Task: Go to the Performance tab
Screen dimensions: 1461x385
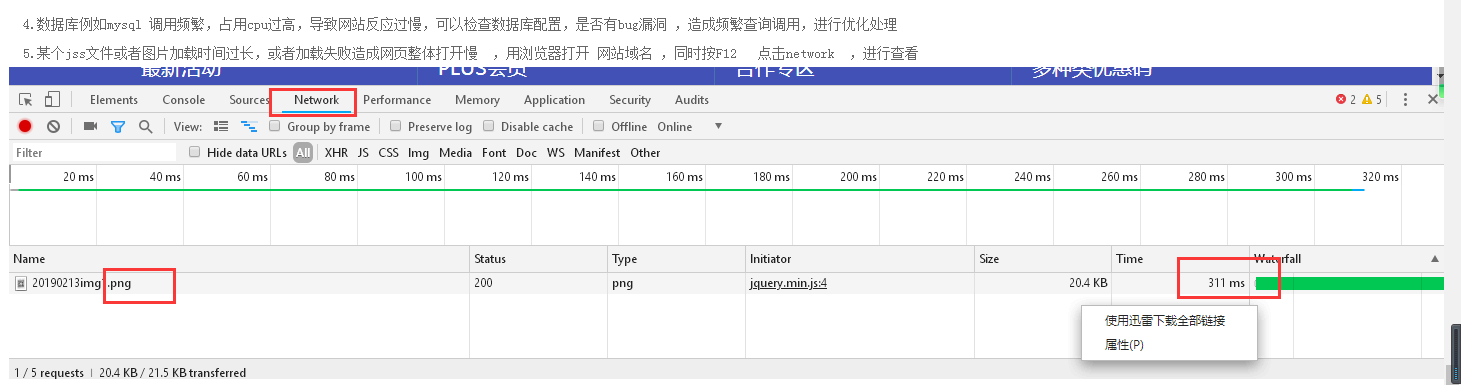Action: pyautogui.click(x=397, y=100)
